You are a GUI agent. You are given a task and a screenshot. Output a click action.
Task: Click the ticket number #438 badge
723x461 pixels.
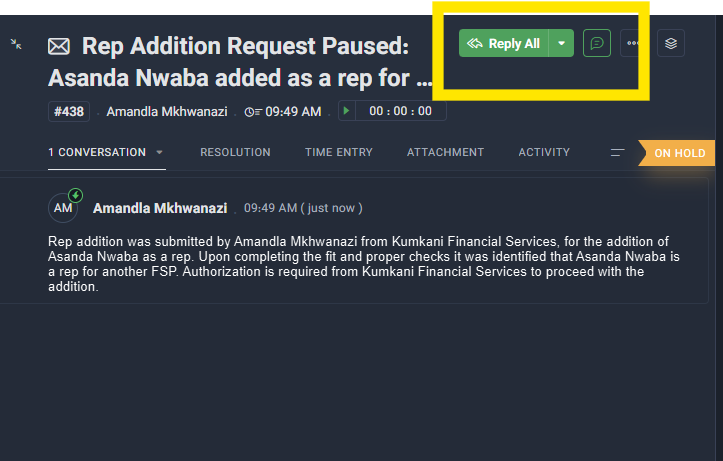point(69,112)
